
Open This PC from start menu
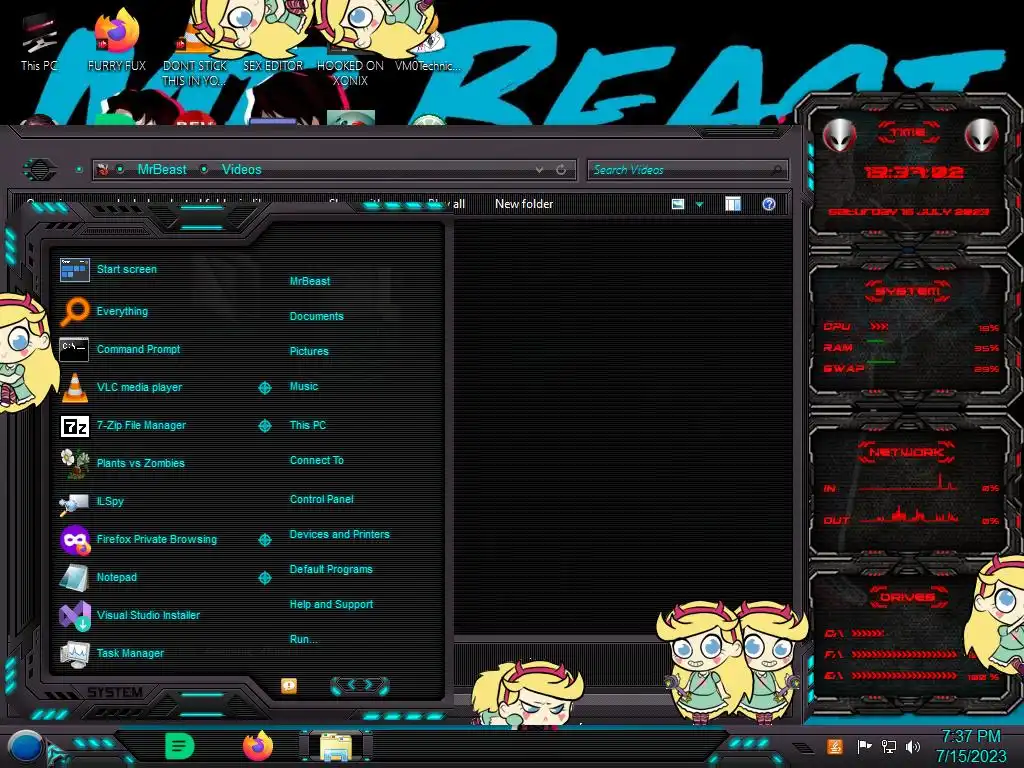pos(308,425)
